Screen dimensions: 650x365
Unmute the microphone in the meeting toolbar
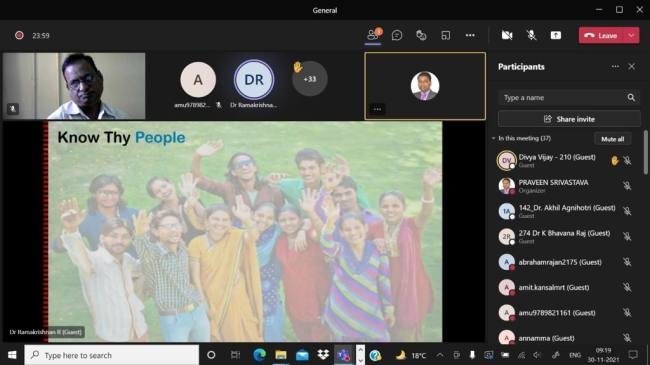coord(531,36)
